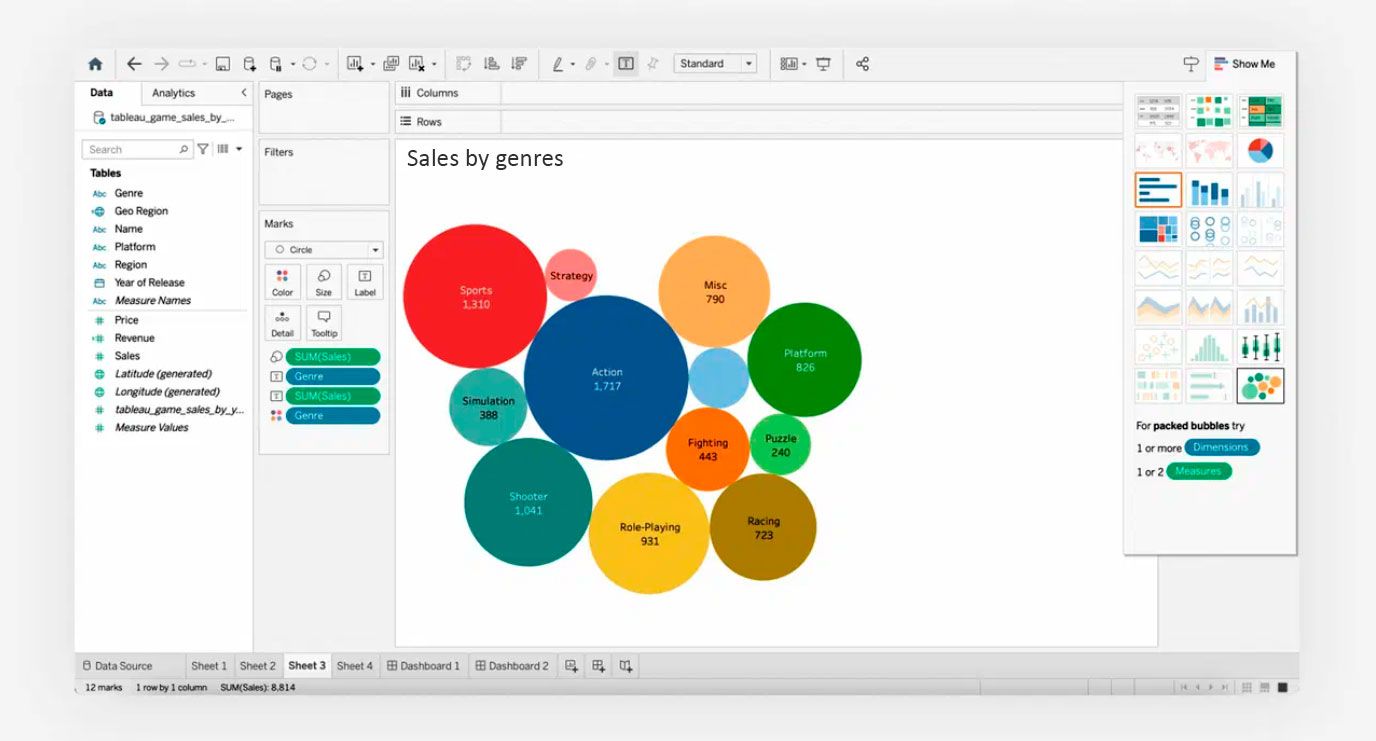Open Size in the Marks card
The height and width of the screenshot is (741, 1376).
coord(324,282)
